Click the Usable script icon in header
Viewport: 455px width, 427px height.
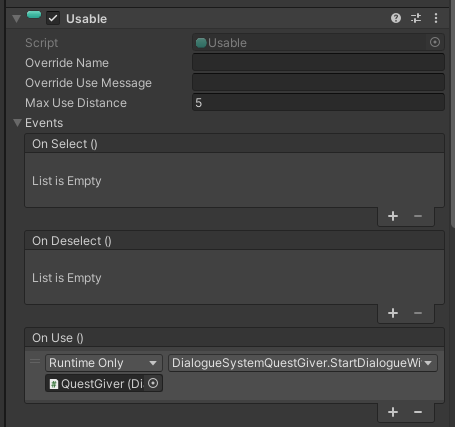click(34, 15)
